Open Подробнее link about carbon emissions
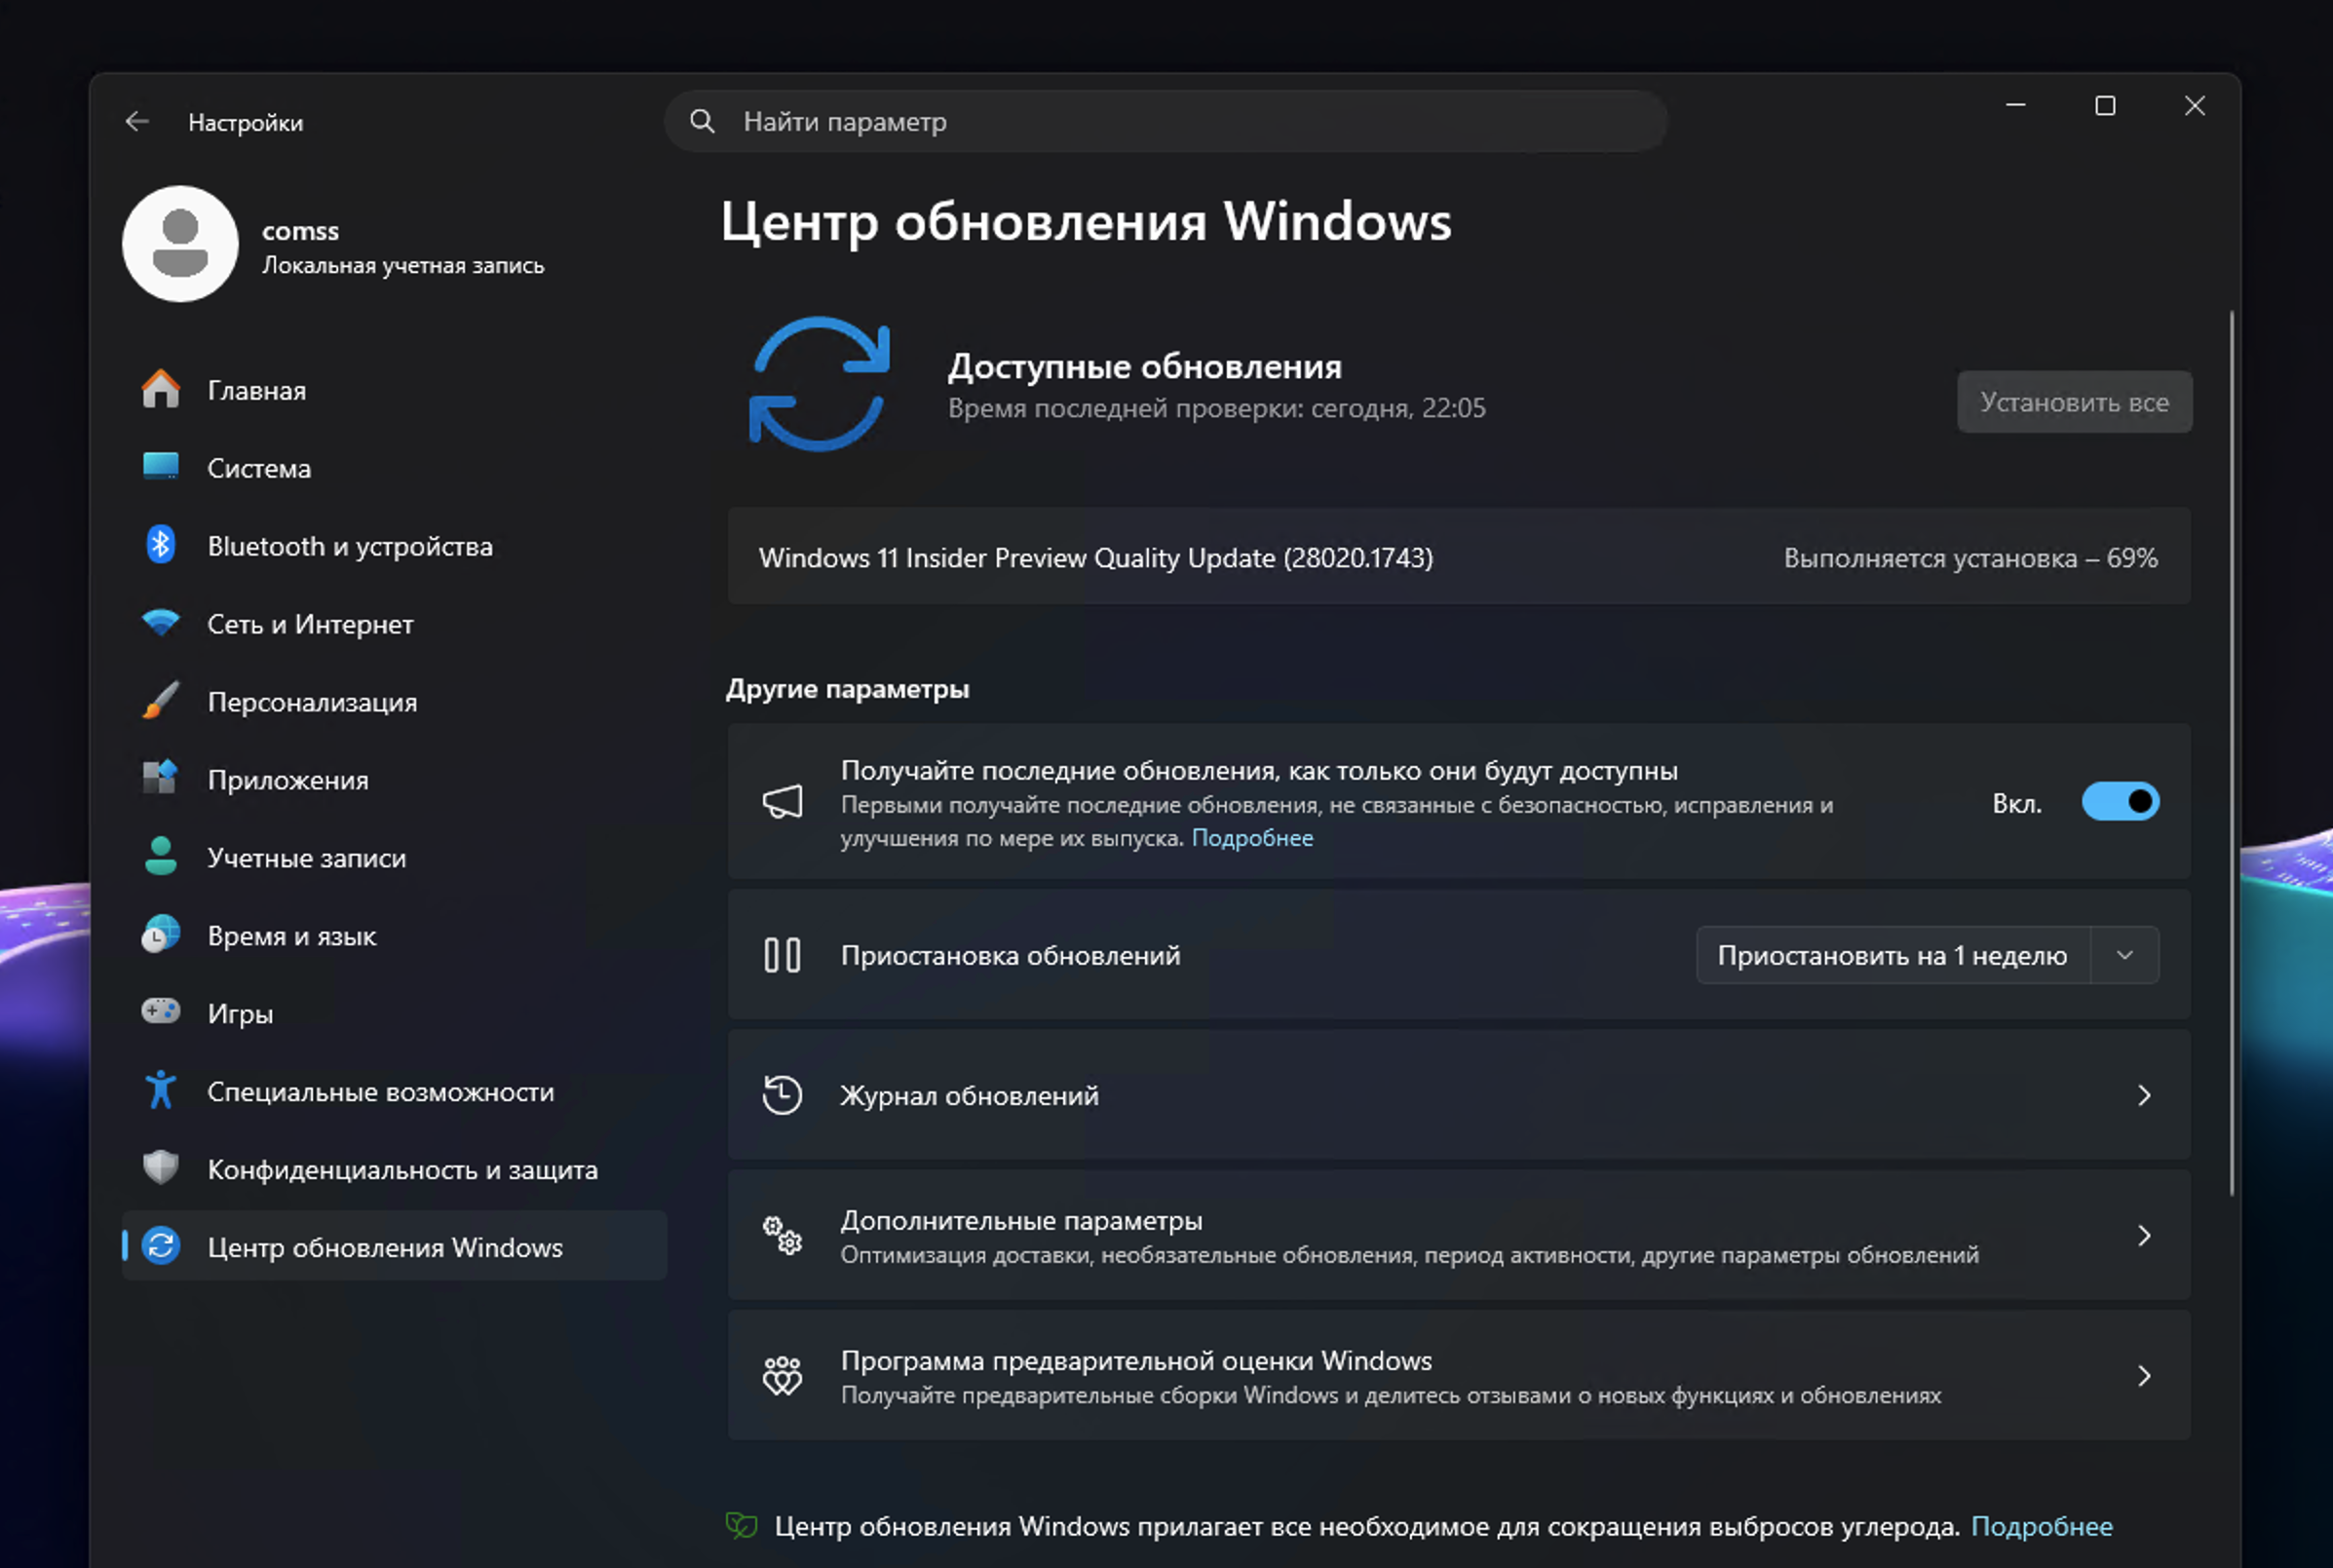Screen dimensions: 2333x1568 2041,1526
